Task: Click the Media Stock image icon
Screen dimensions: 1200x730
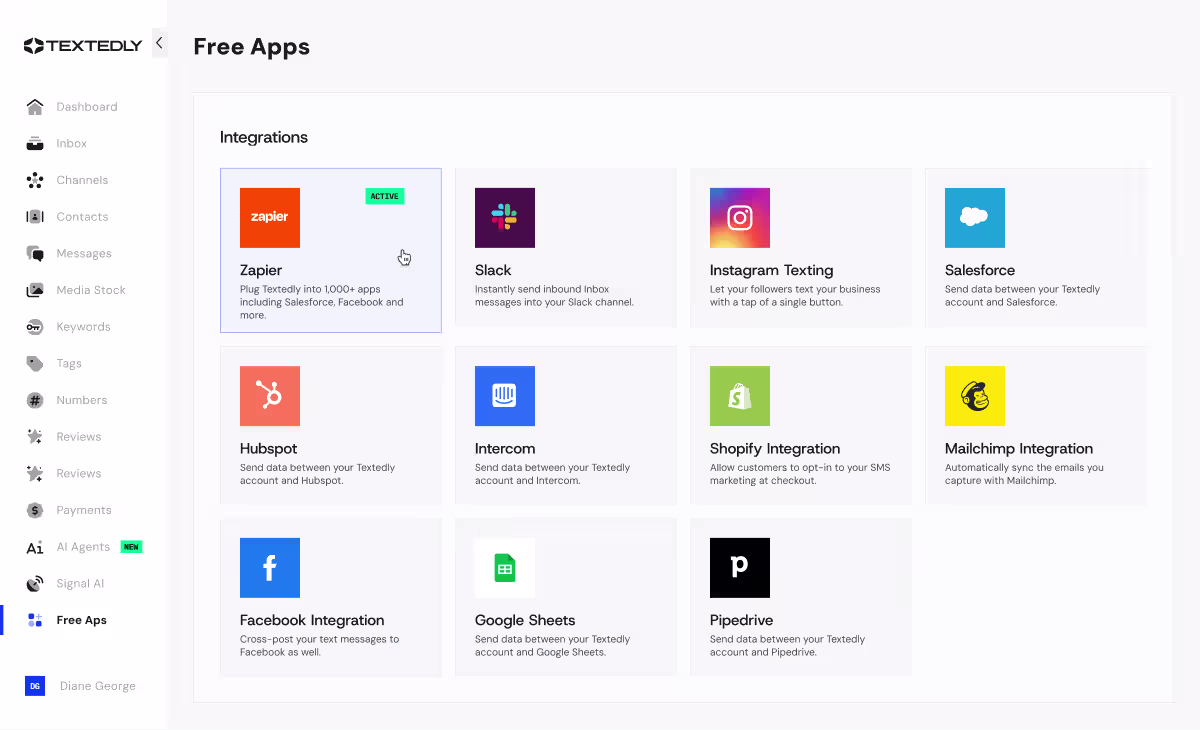Action: pyautogui.click(x=35, y=290)
